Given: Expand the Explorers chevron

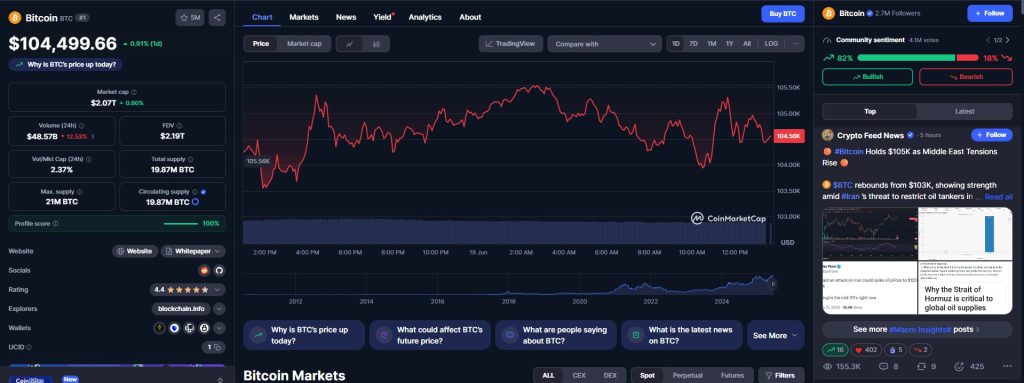Looking at the screenshot, I should tap(219, 309).
